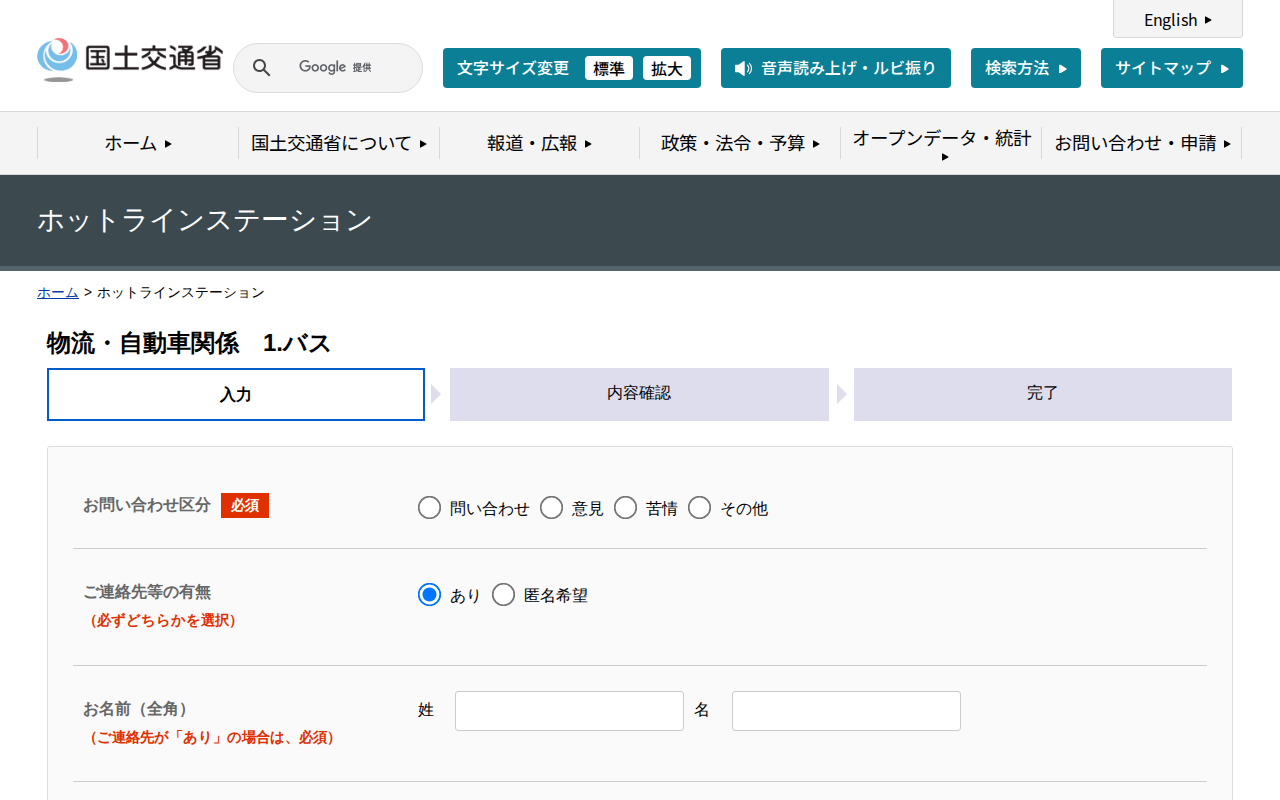Open 音声読み上げ・ルビ振り

pyautogui.click(x=836, y=68)
